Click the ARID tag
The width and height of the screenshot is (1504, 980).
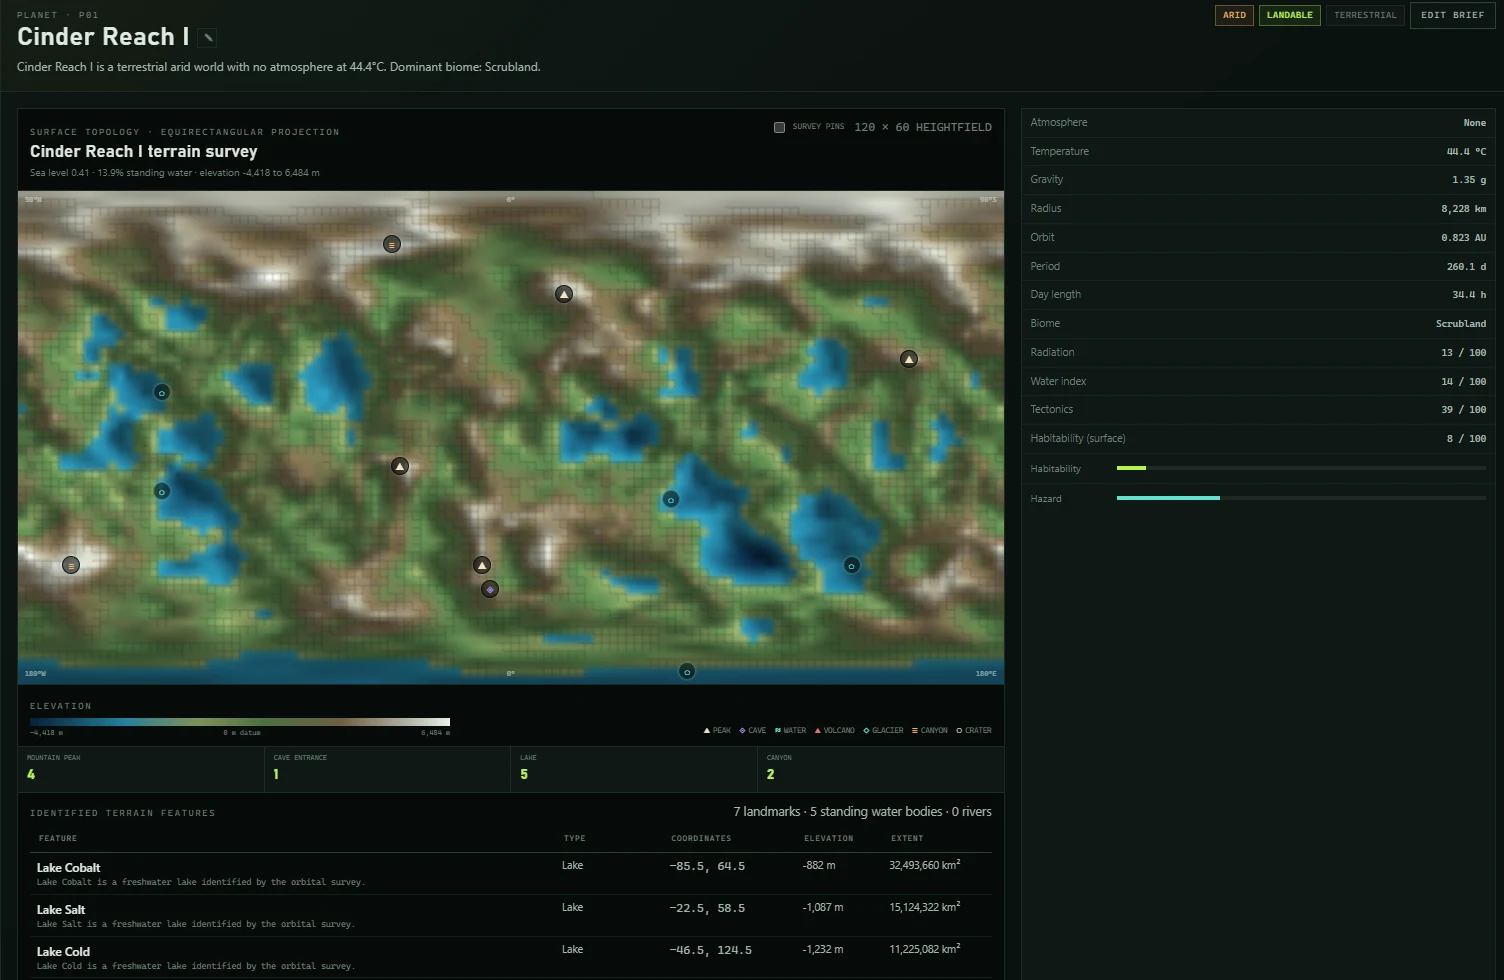(x=1234, y=15)
